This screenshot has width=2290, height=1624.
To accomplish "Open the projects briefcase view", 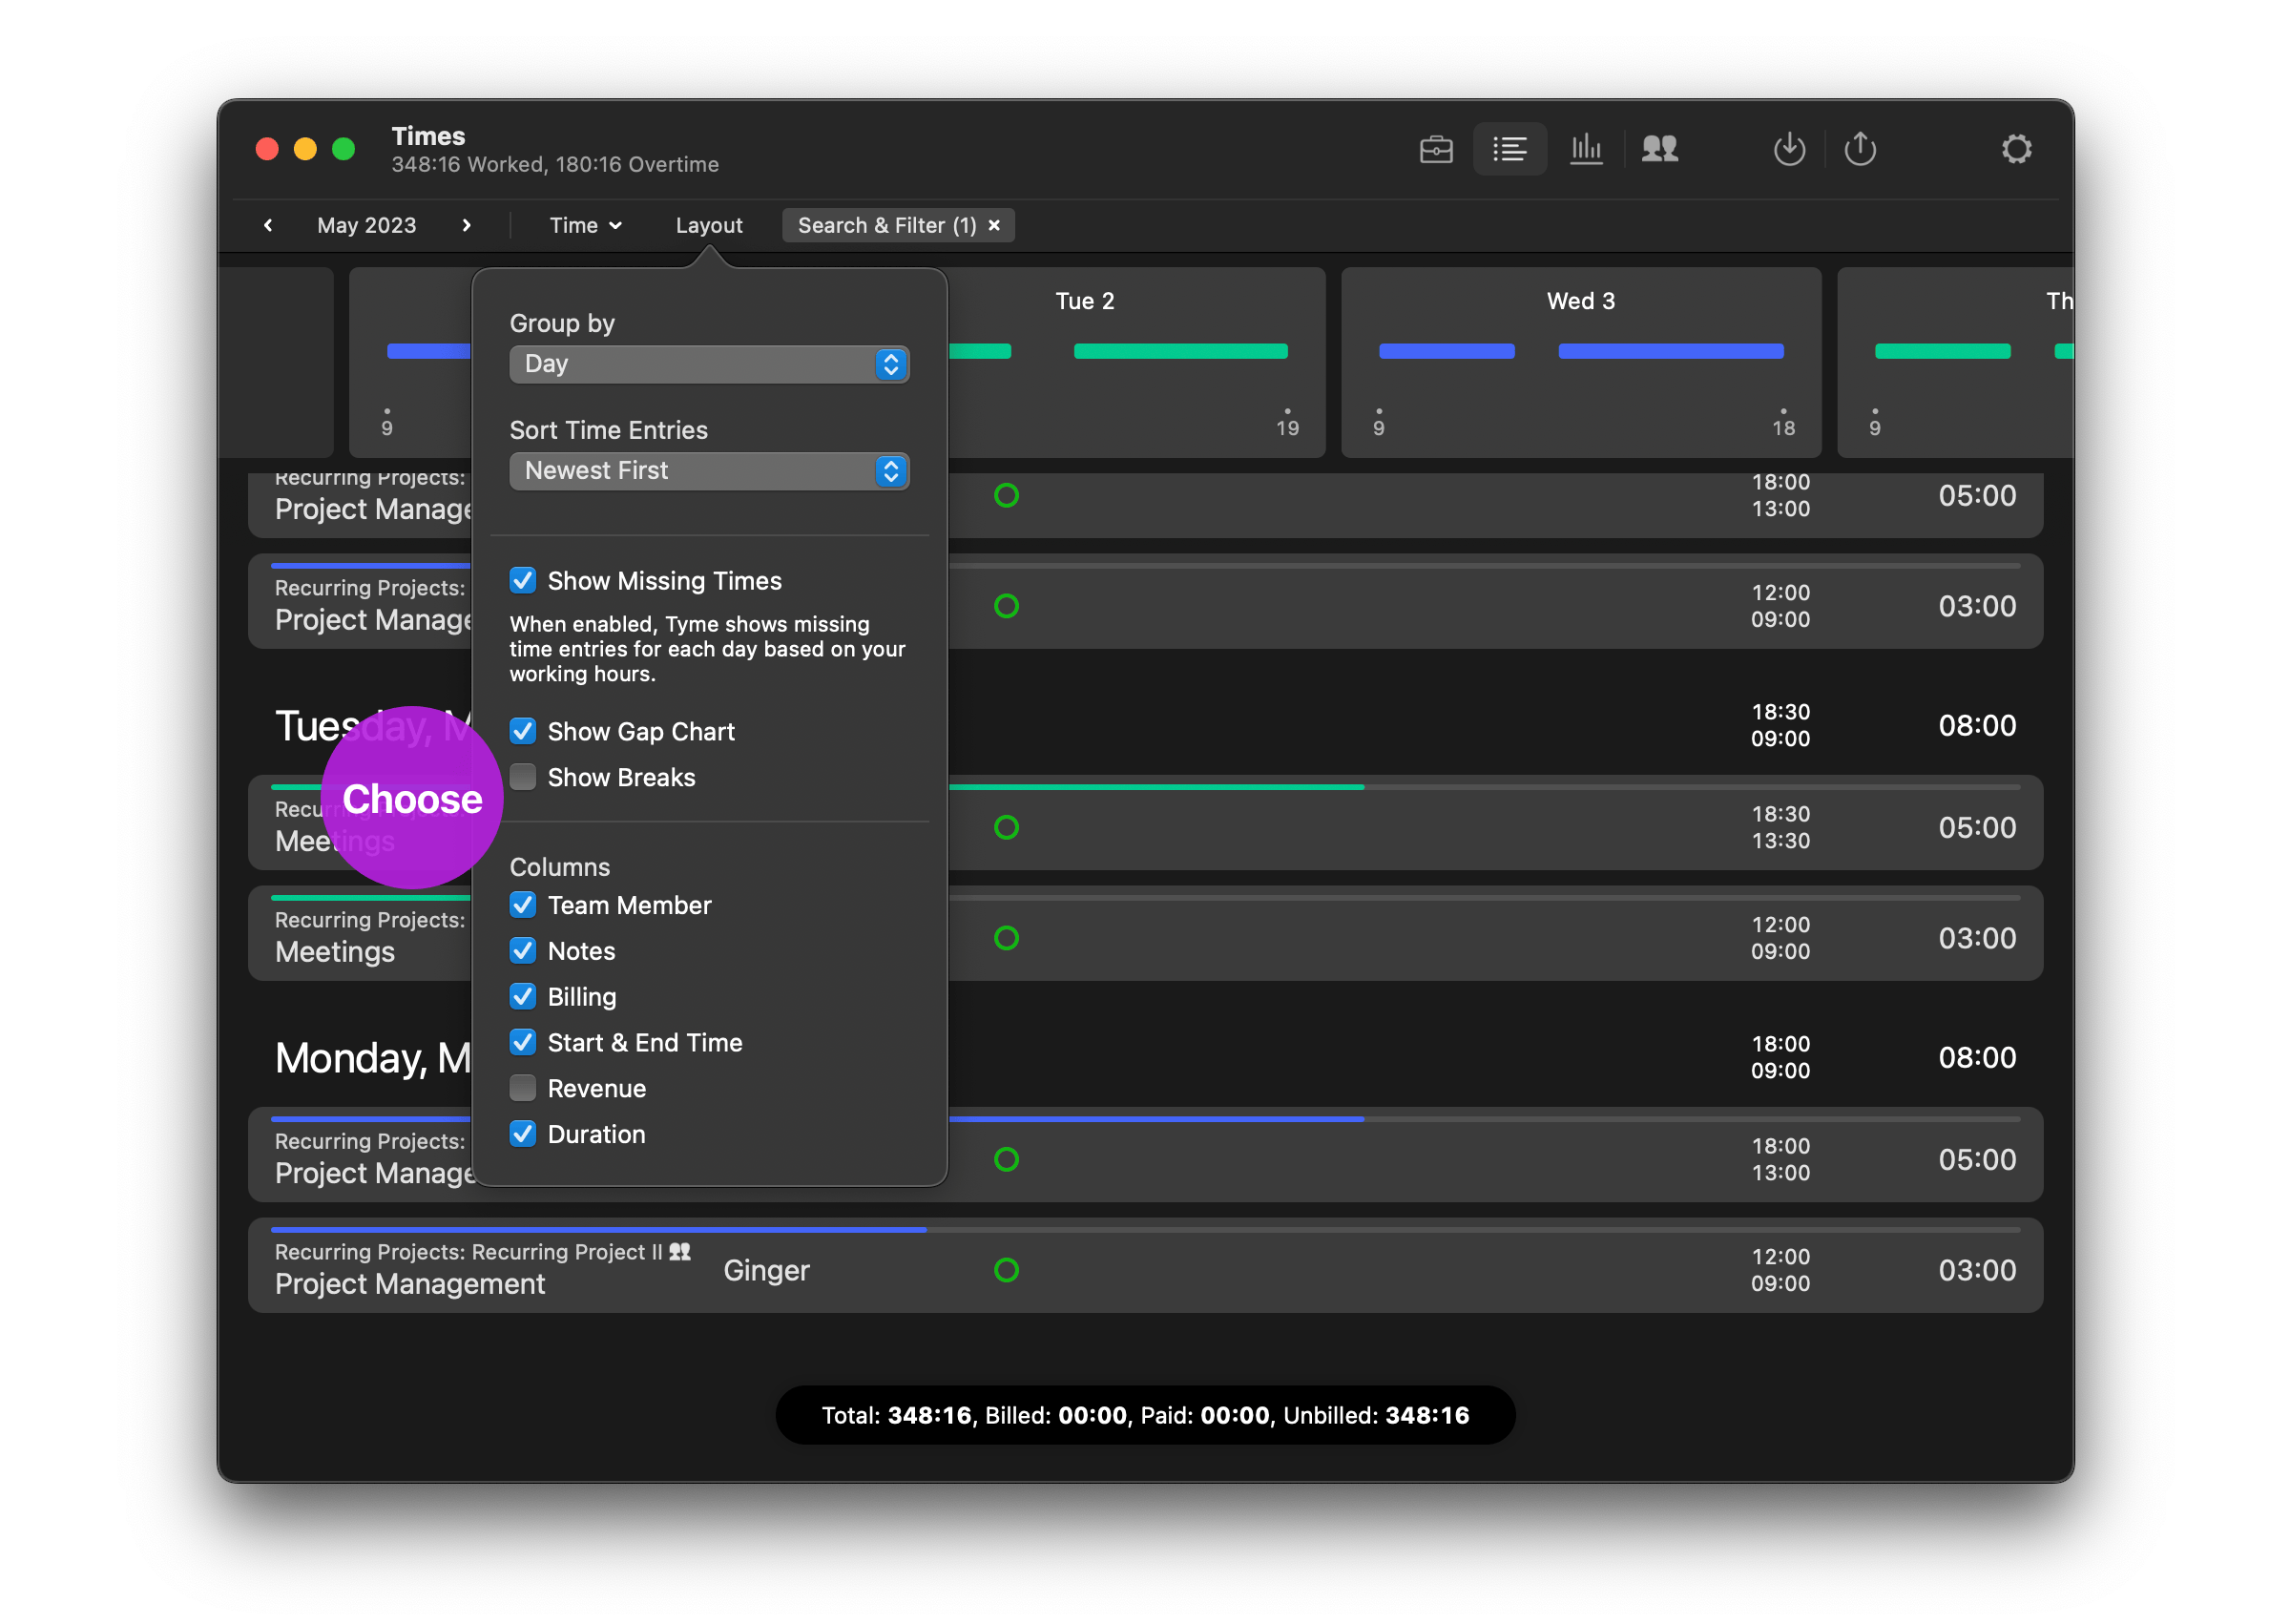I will click(x=1436, y=149).
